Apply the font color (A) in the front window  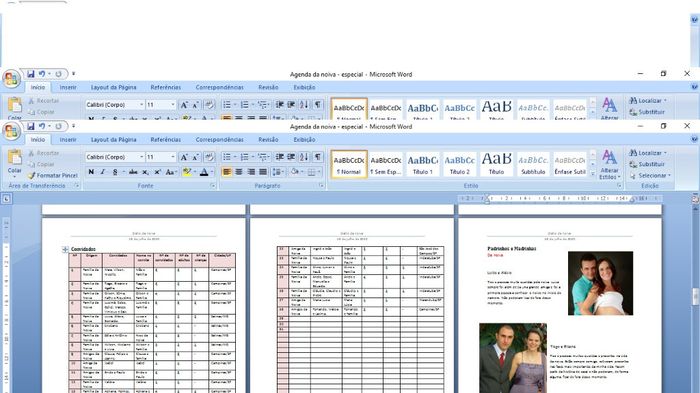[x=204, y=172]
